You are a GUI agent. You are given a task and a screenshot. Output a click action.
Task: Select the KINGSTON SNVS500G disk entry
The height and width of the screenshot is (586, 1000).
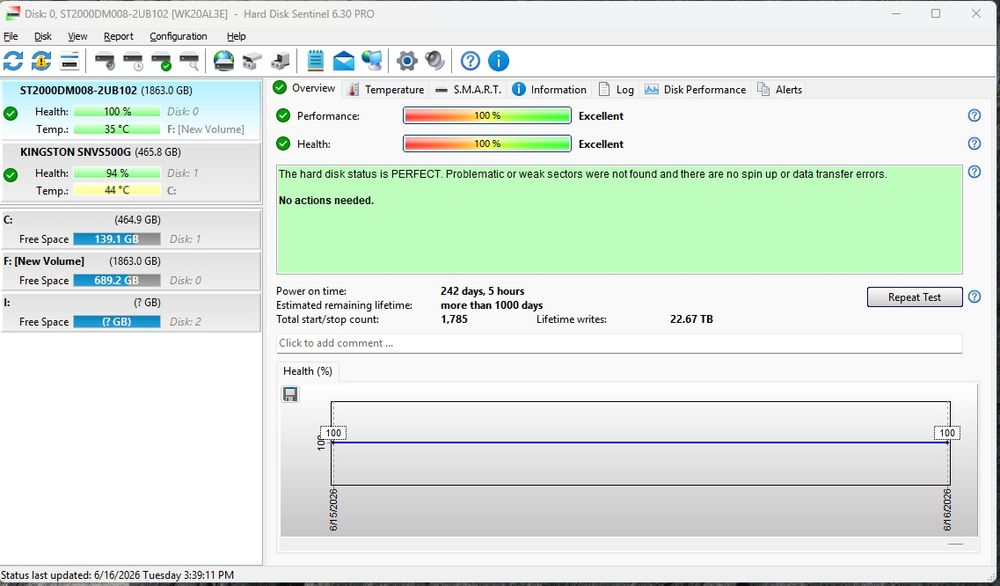point(131,172)
